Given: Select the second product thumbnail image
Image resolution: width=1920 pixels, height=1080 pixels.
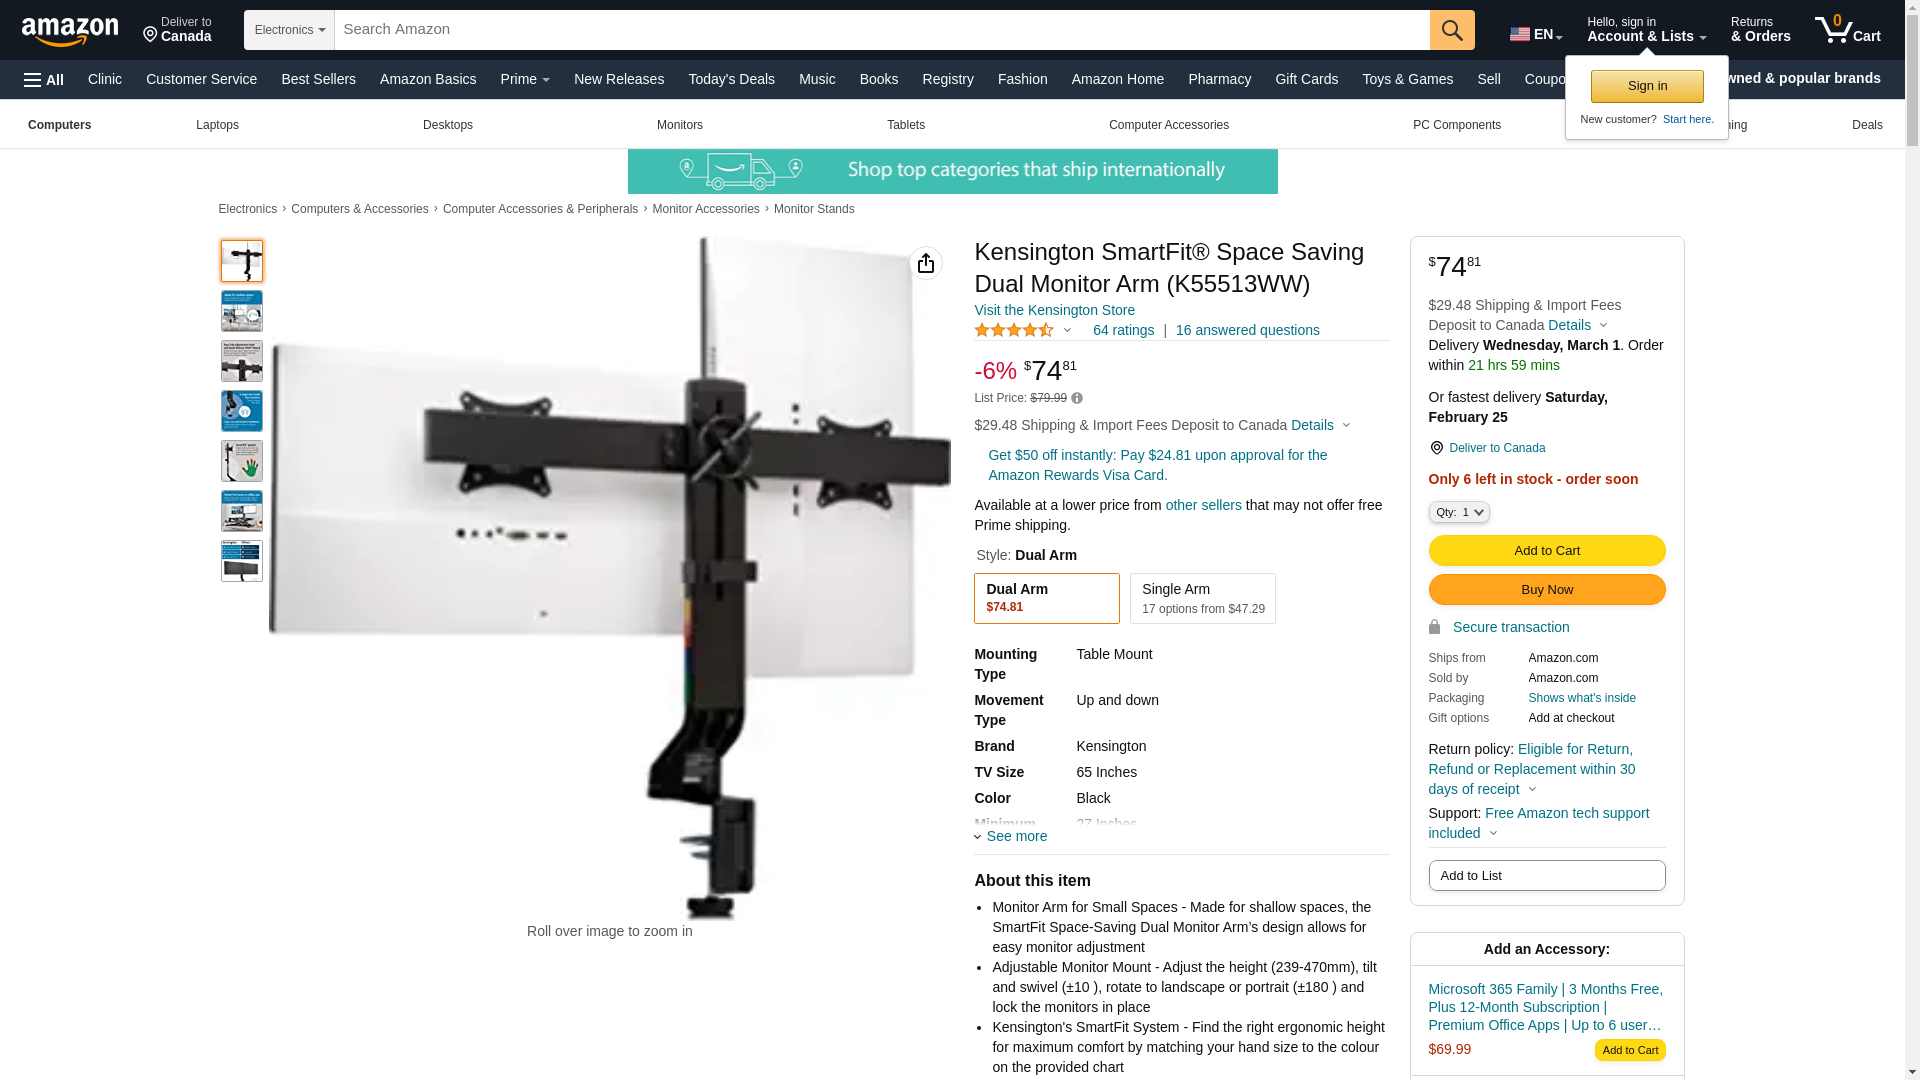Looking at the screenshot, I should point(242,311).
